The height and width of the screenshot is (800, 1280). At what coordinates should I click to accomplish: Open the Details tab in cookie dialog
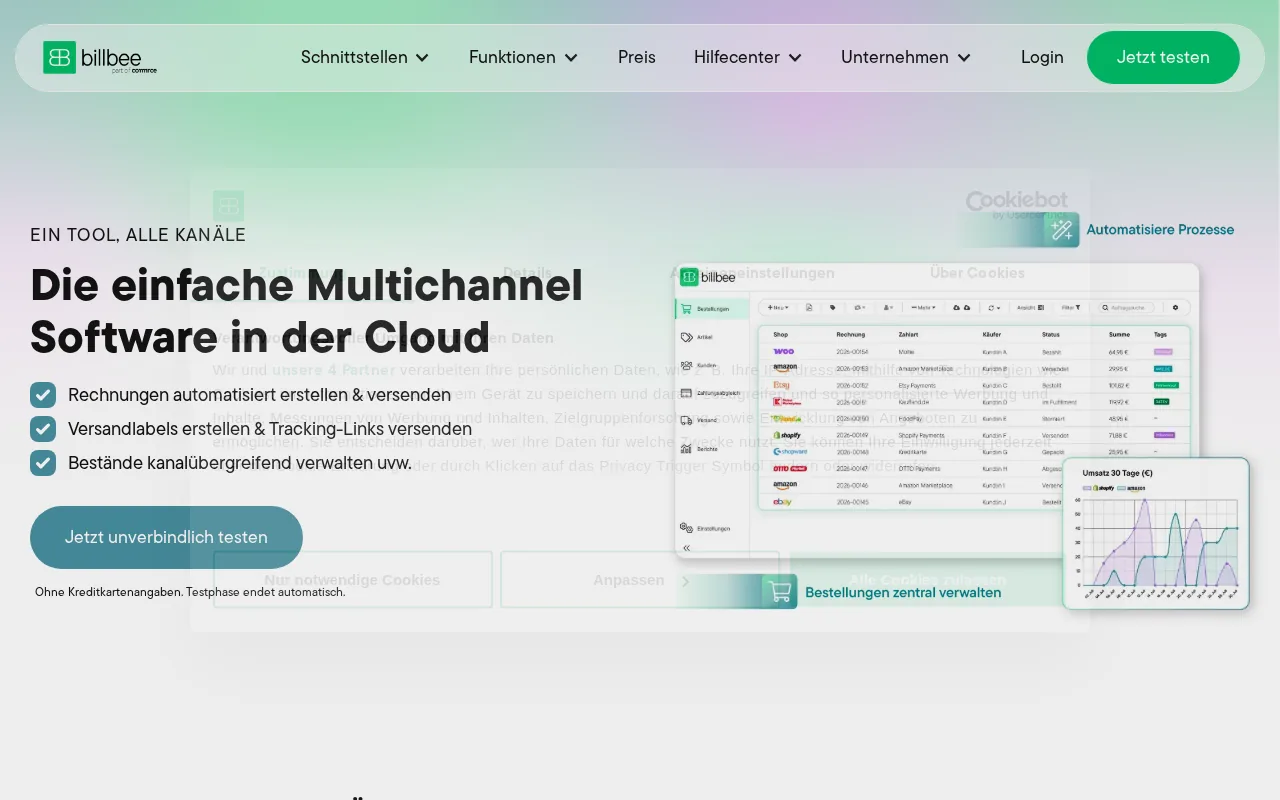(x=527, y=272)
